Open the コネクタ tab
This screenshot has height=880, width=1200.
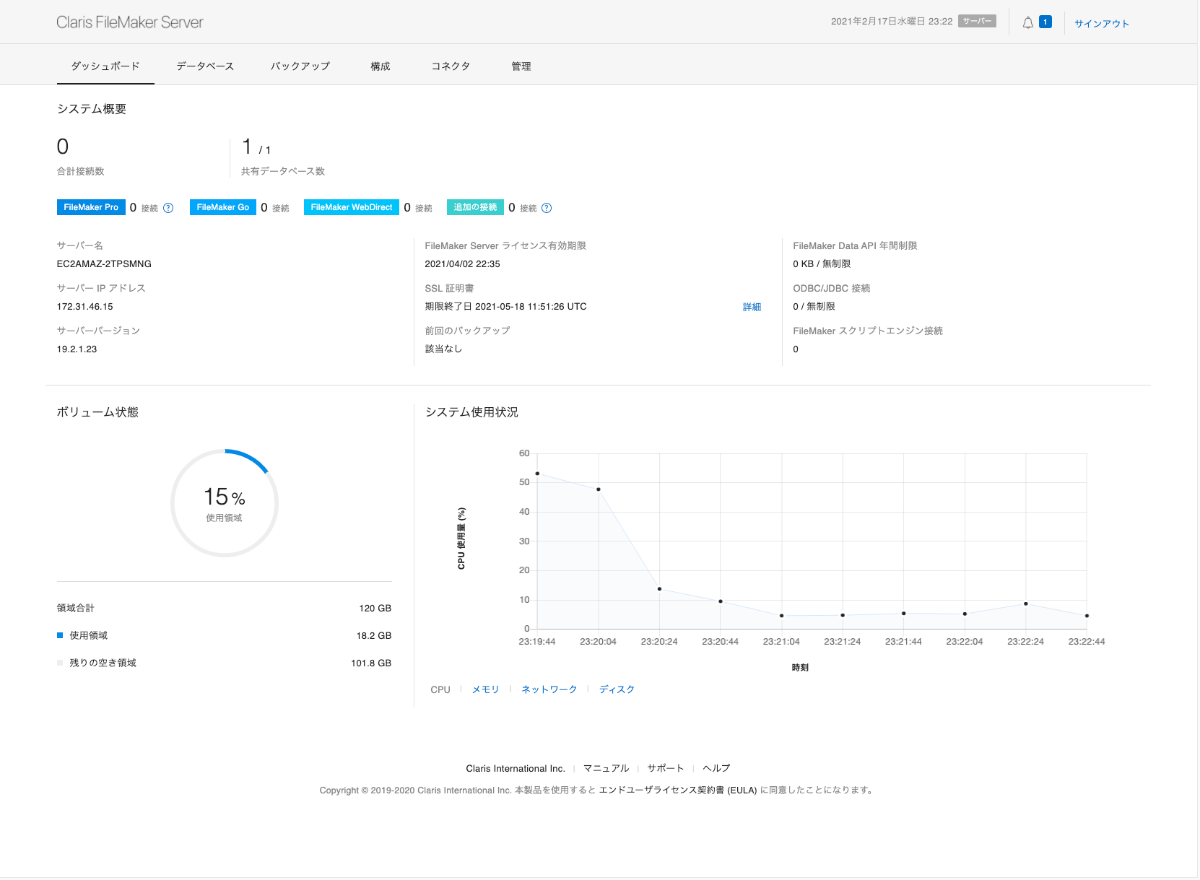pos(450,66)
